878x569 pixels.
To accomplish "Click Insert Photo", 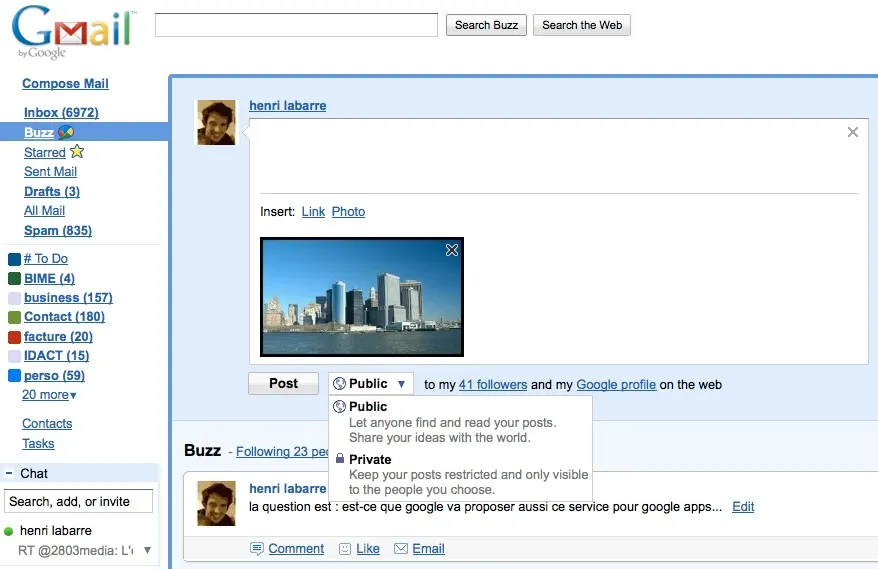I will pyautogui.click(x=348, y=212).
